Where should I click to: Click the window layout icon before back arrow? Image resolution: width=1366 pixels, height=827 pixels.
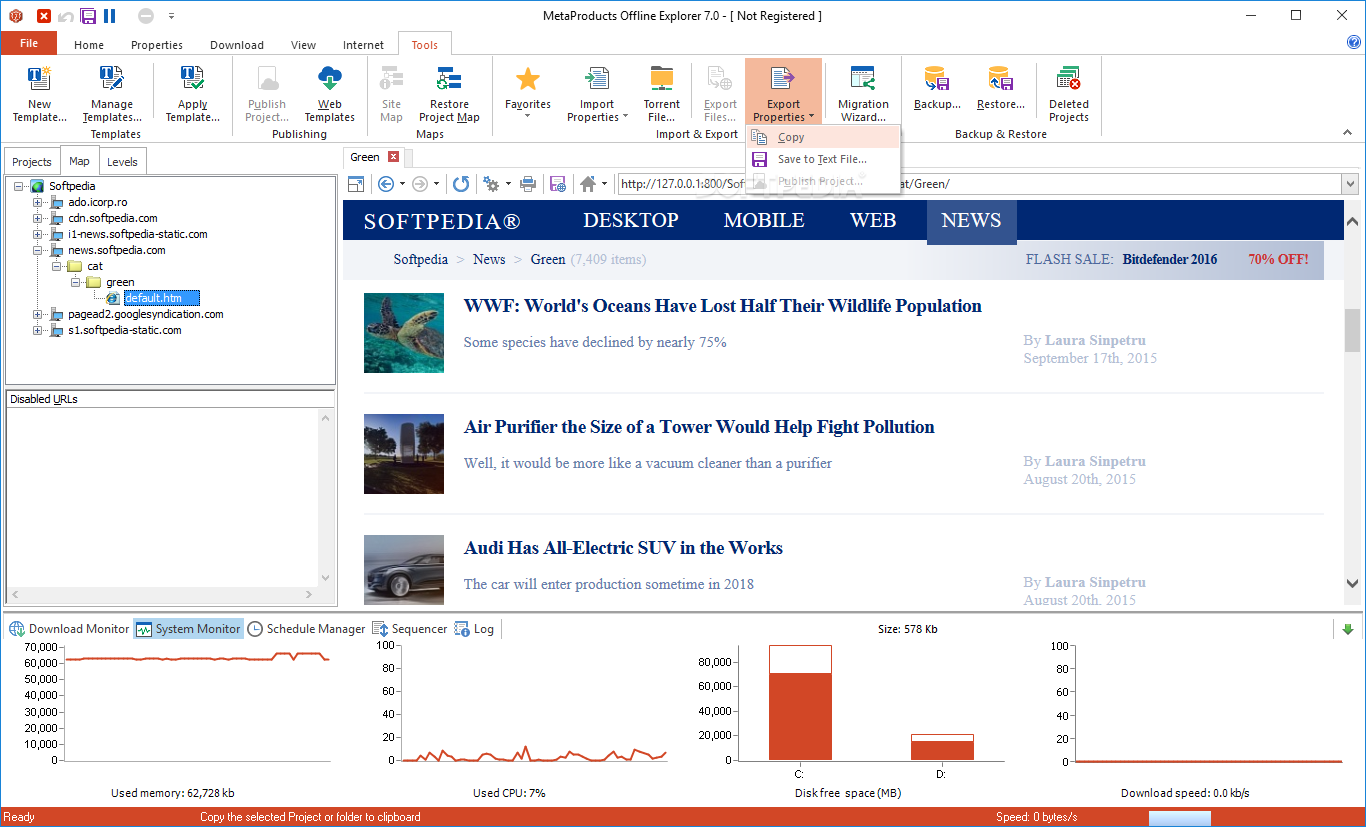[x=355, y=184]
